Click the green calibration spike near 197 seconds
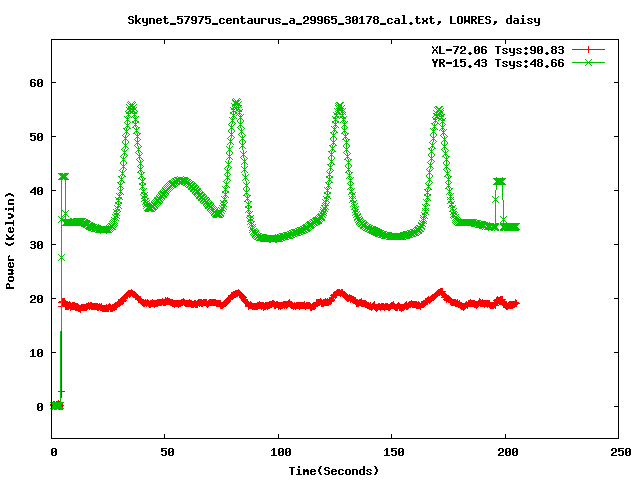640x480 pixels. click(x=500, y=181)
